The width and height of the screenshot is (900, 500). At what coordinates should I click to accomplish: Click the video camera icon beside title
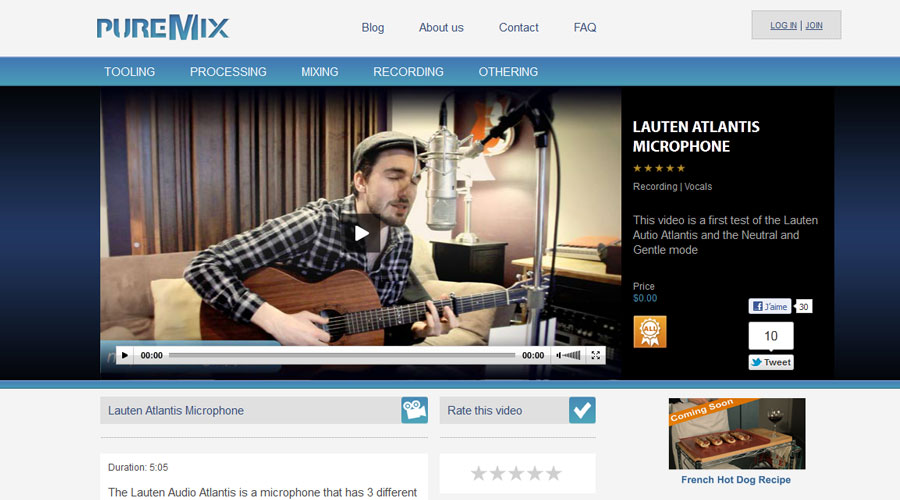tap(414, 410)
